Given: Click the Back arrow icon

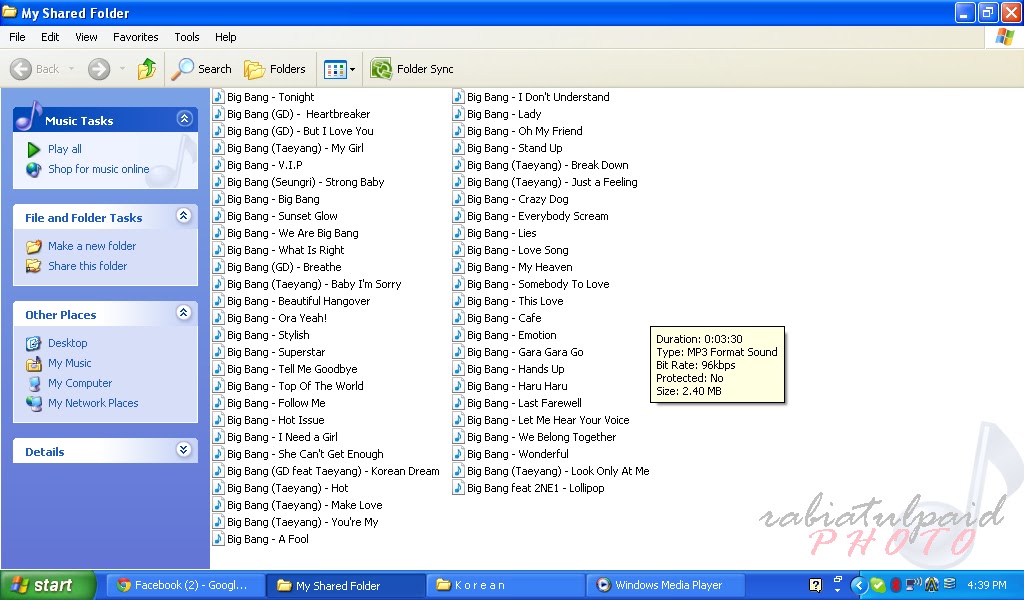Looking at the screenshot, I should click(x=21, y=69).
